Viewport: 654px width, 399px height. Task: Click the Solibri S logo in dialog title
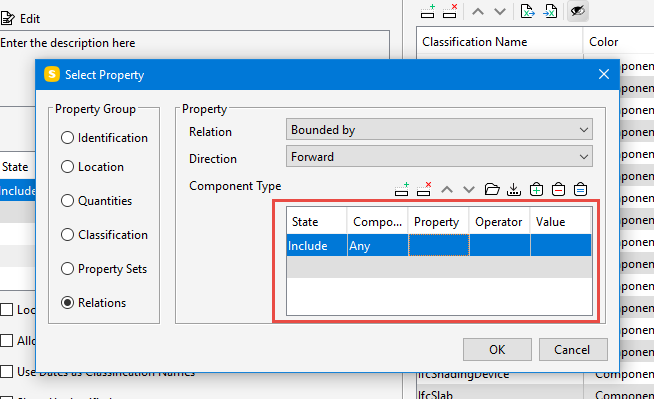tap(52, 75)
